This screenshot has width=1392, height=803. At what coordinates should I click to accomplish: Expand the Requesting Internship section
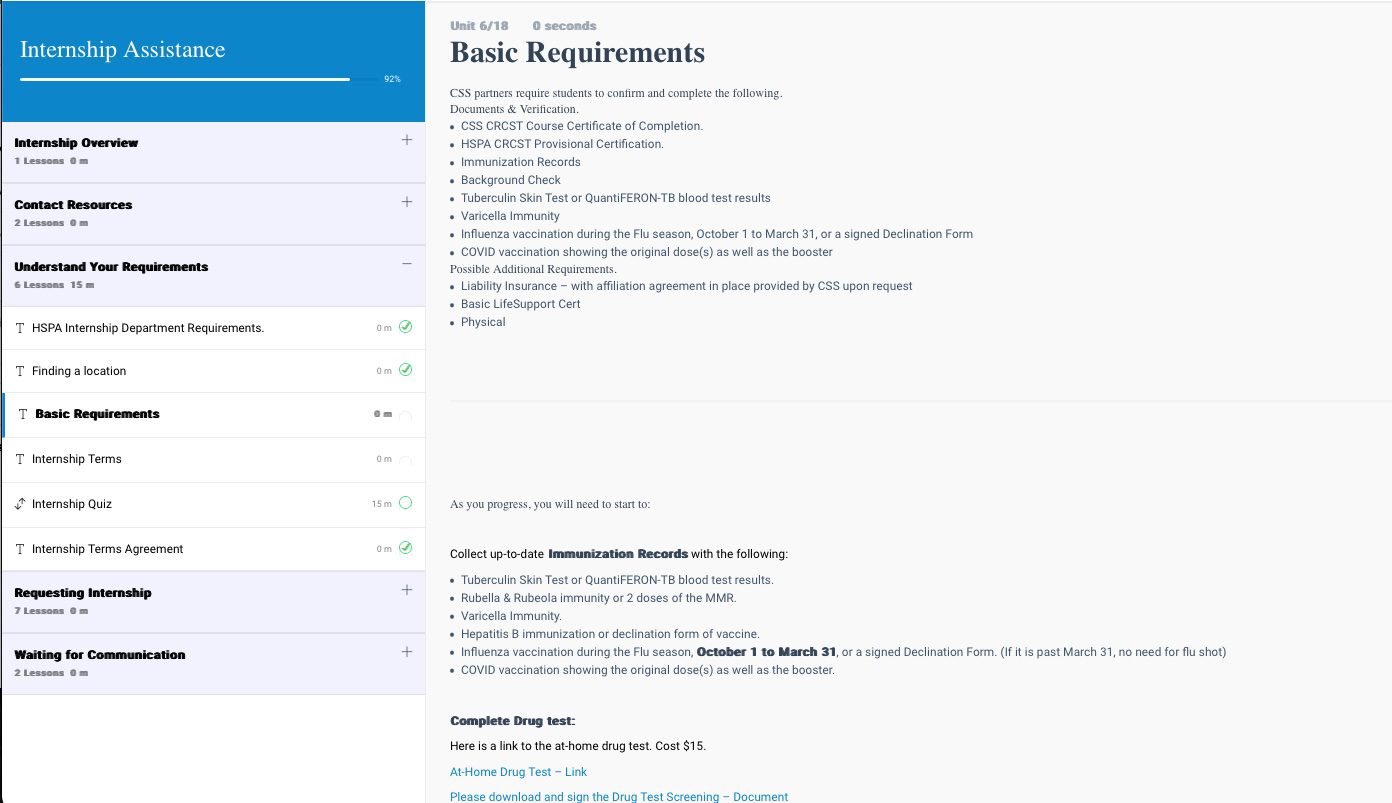406,590
